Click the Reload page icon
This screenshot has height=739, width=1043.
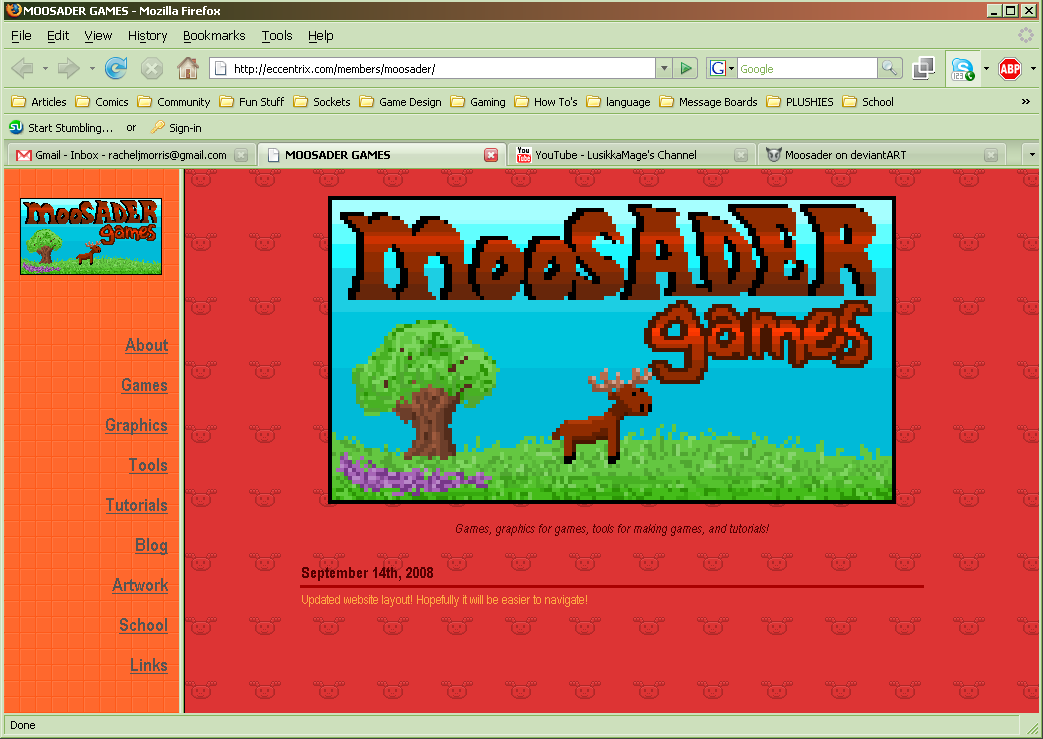116,68
